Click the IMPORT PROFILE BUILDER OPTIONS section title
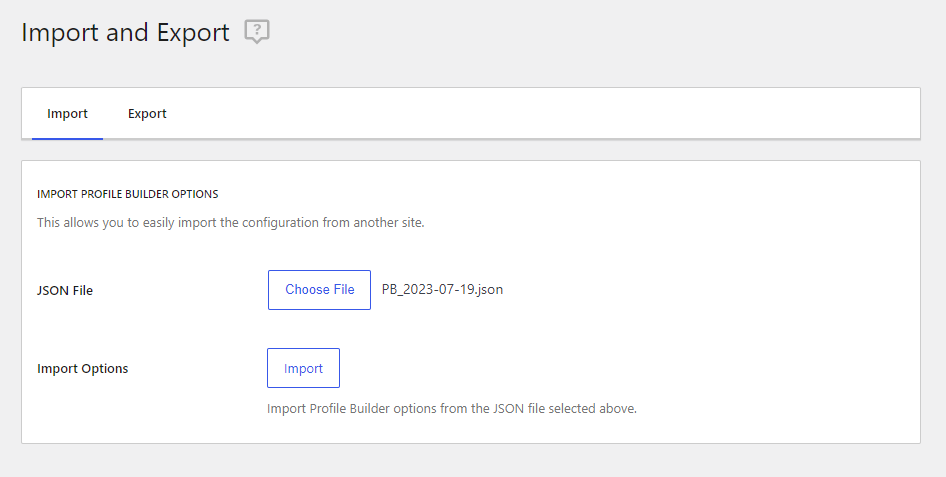Viewport: 946px width, 477px height. coord(128,194)
